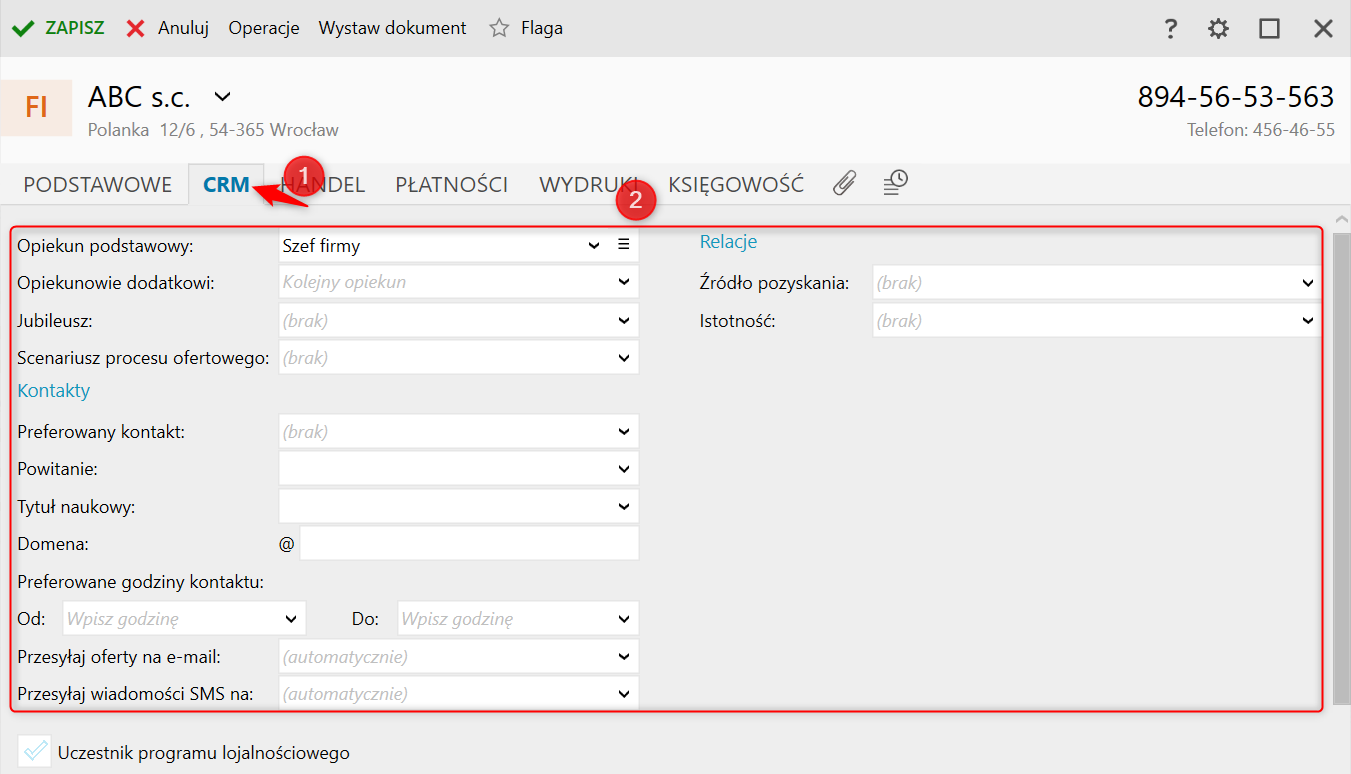This screenshot has width=1351, height=774.
Task: Open the question mark help icon
Action: pos(1171,29)
